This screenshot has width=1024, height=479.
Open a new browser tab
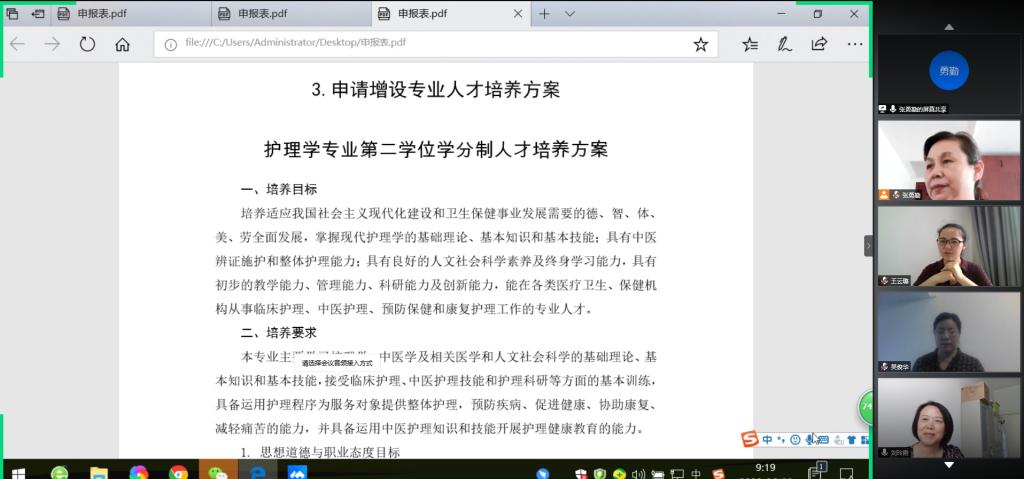pos(544,14)
